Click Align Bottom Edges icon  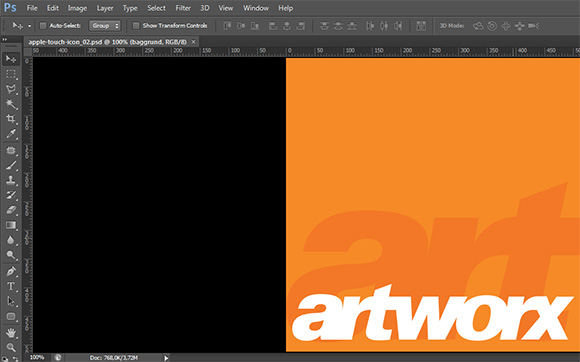tap(254, 26)
